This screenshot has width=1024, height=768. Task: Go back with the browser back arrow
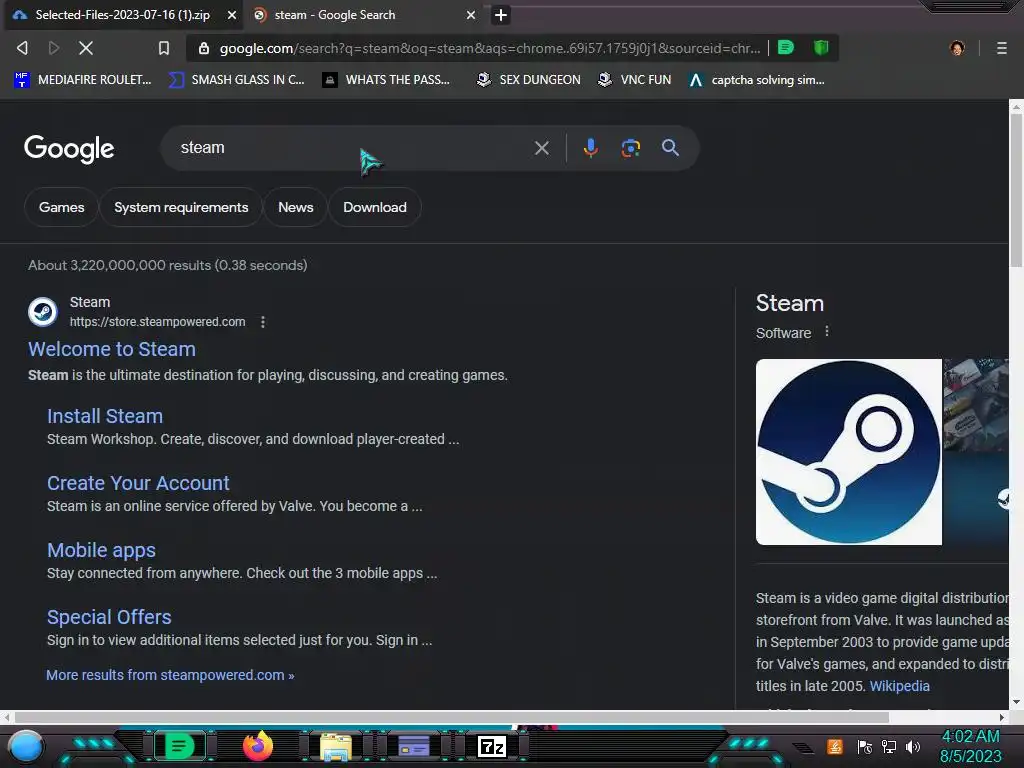[22, 48]
